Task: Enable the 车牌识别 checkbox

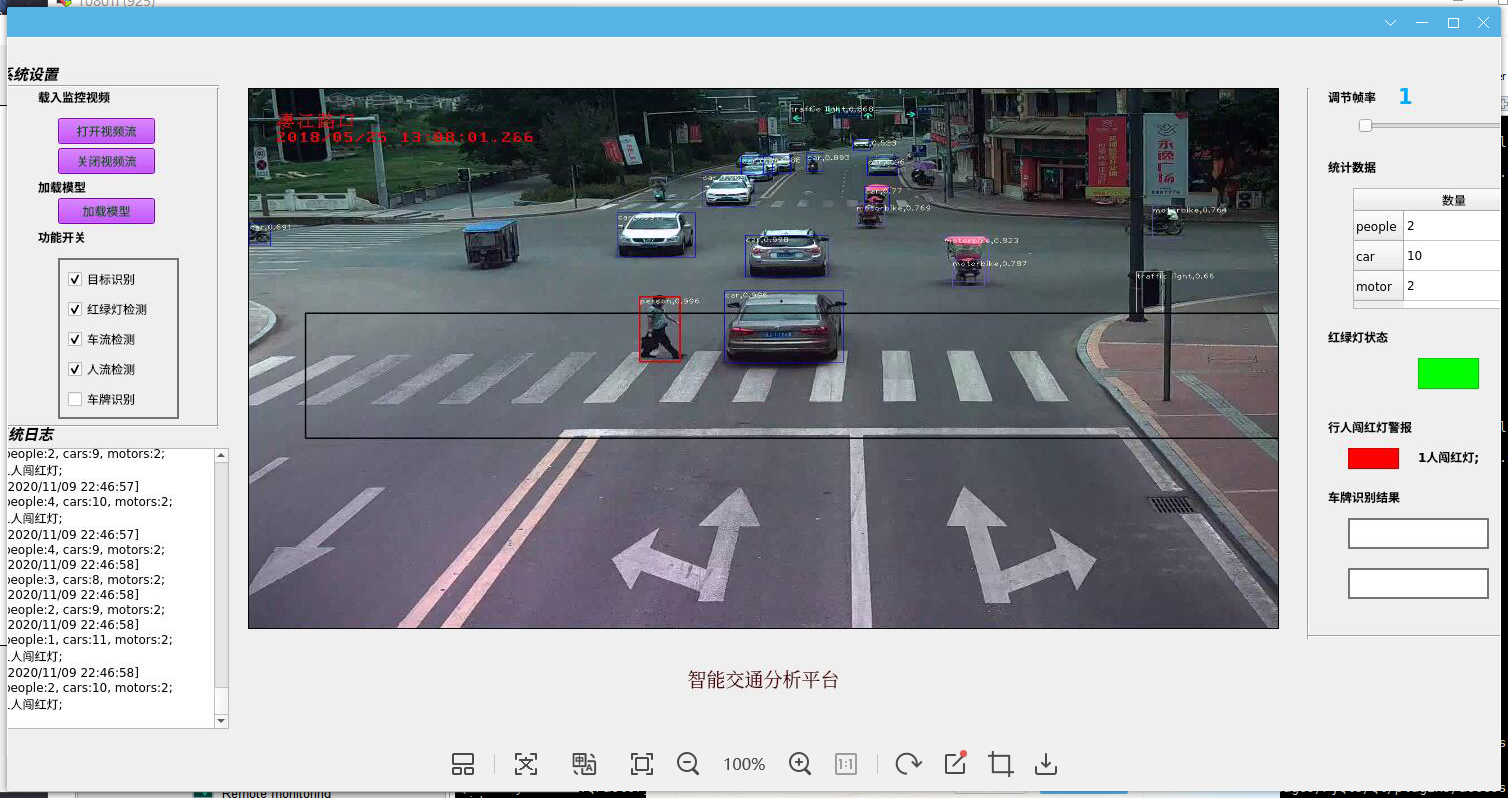Action: click(x=74, y=398)
